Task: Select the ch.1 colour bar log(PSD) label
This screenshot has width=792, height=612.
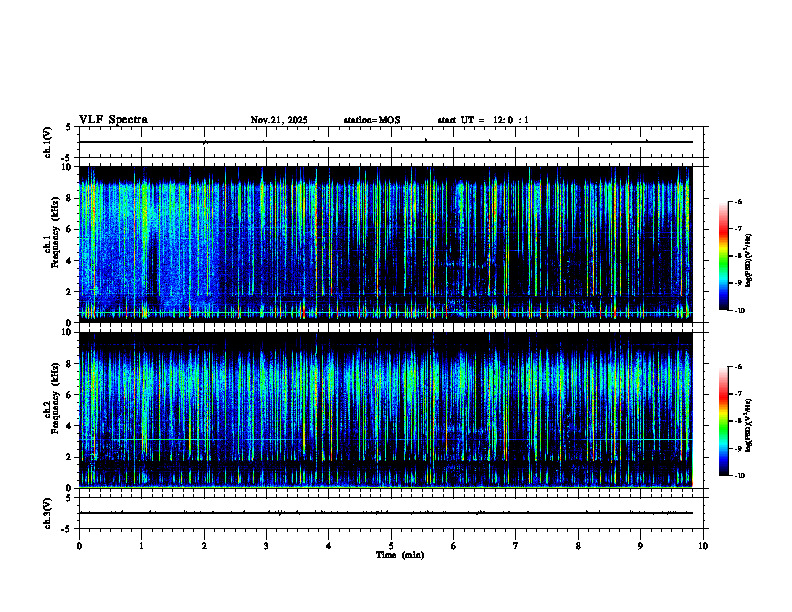Action: (x=749, y=261)
